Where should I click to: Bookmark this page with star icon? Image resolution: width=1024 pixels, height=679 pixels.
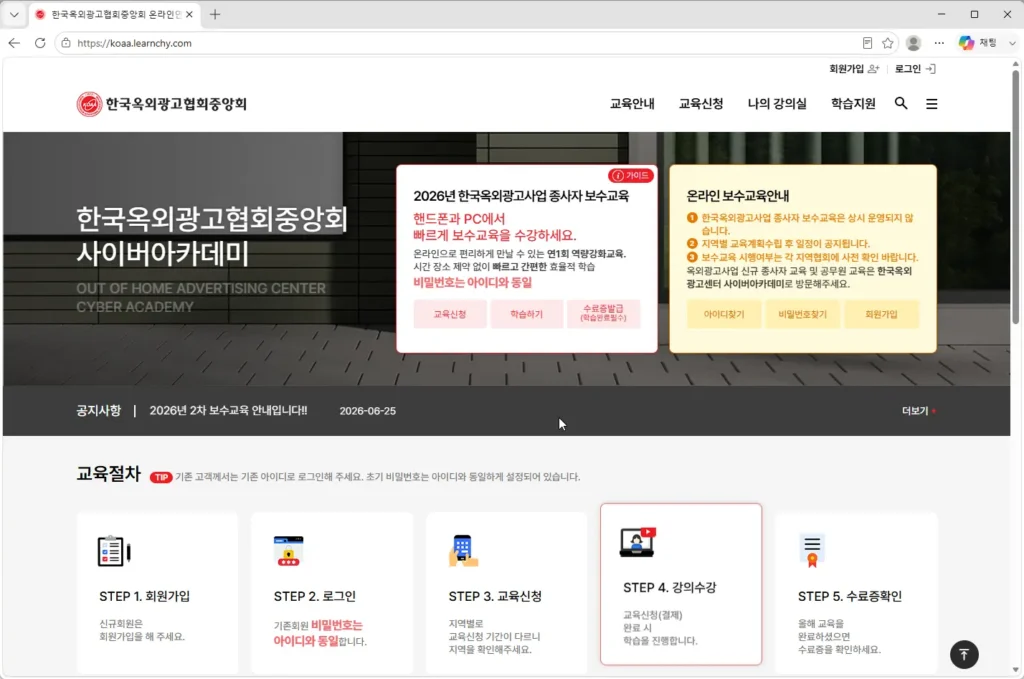click(x=888, y=43)
